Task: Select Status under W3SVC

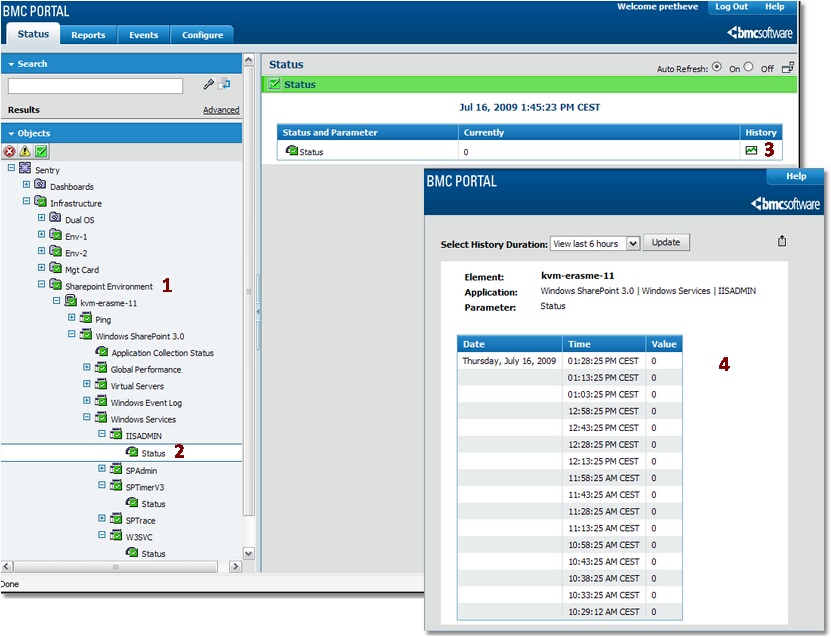Action: pos(153,553)
